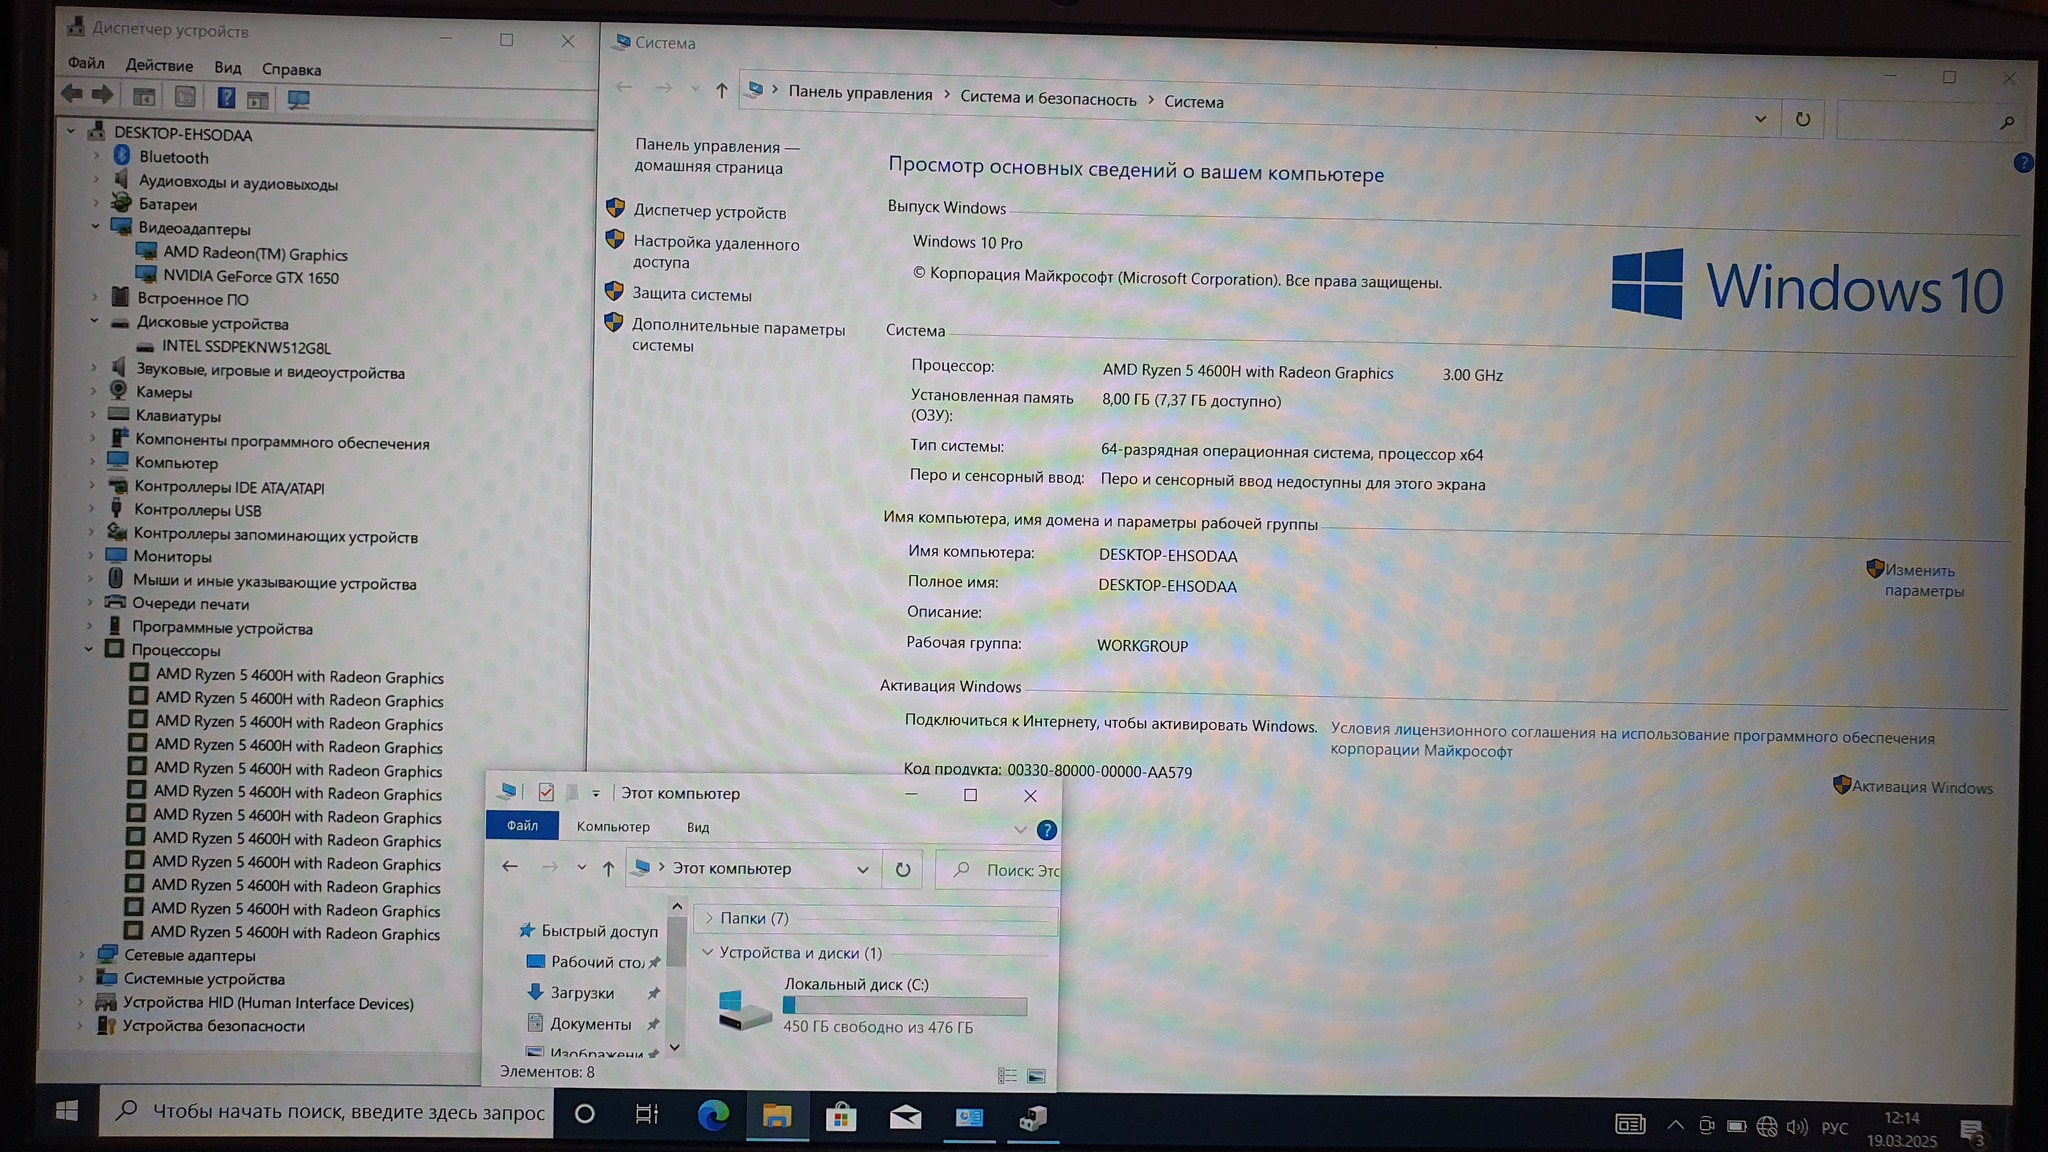Screen dimensions: 2048x1152
Task: Open Microsoft Edge from the taskbar
Action: tap(713, 1115)
